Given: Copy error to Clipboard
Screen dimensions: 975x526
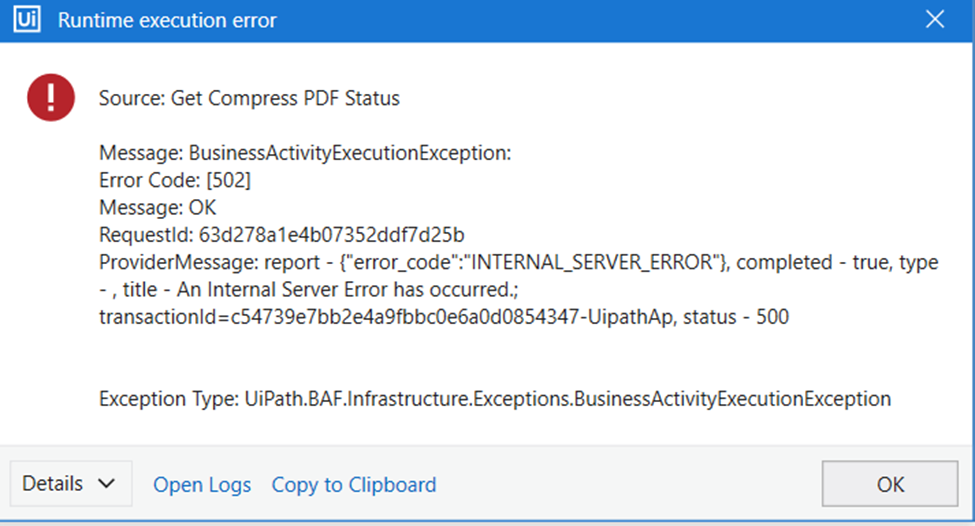Looking at the screenshot, I should tap(354, 485).
